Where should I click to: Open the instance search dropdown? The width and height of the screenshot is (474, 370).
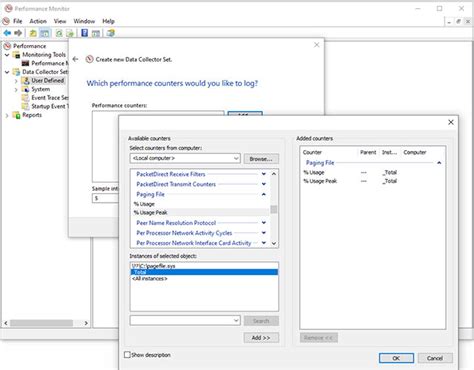[236, 321]
